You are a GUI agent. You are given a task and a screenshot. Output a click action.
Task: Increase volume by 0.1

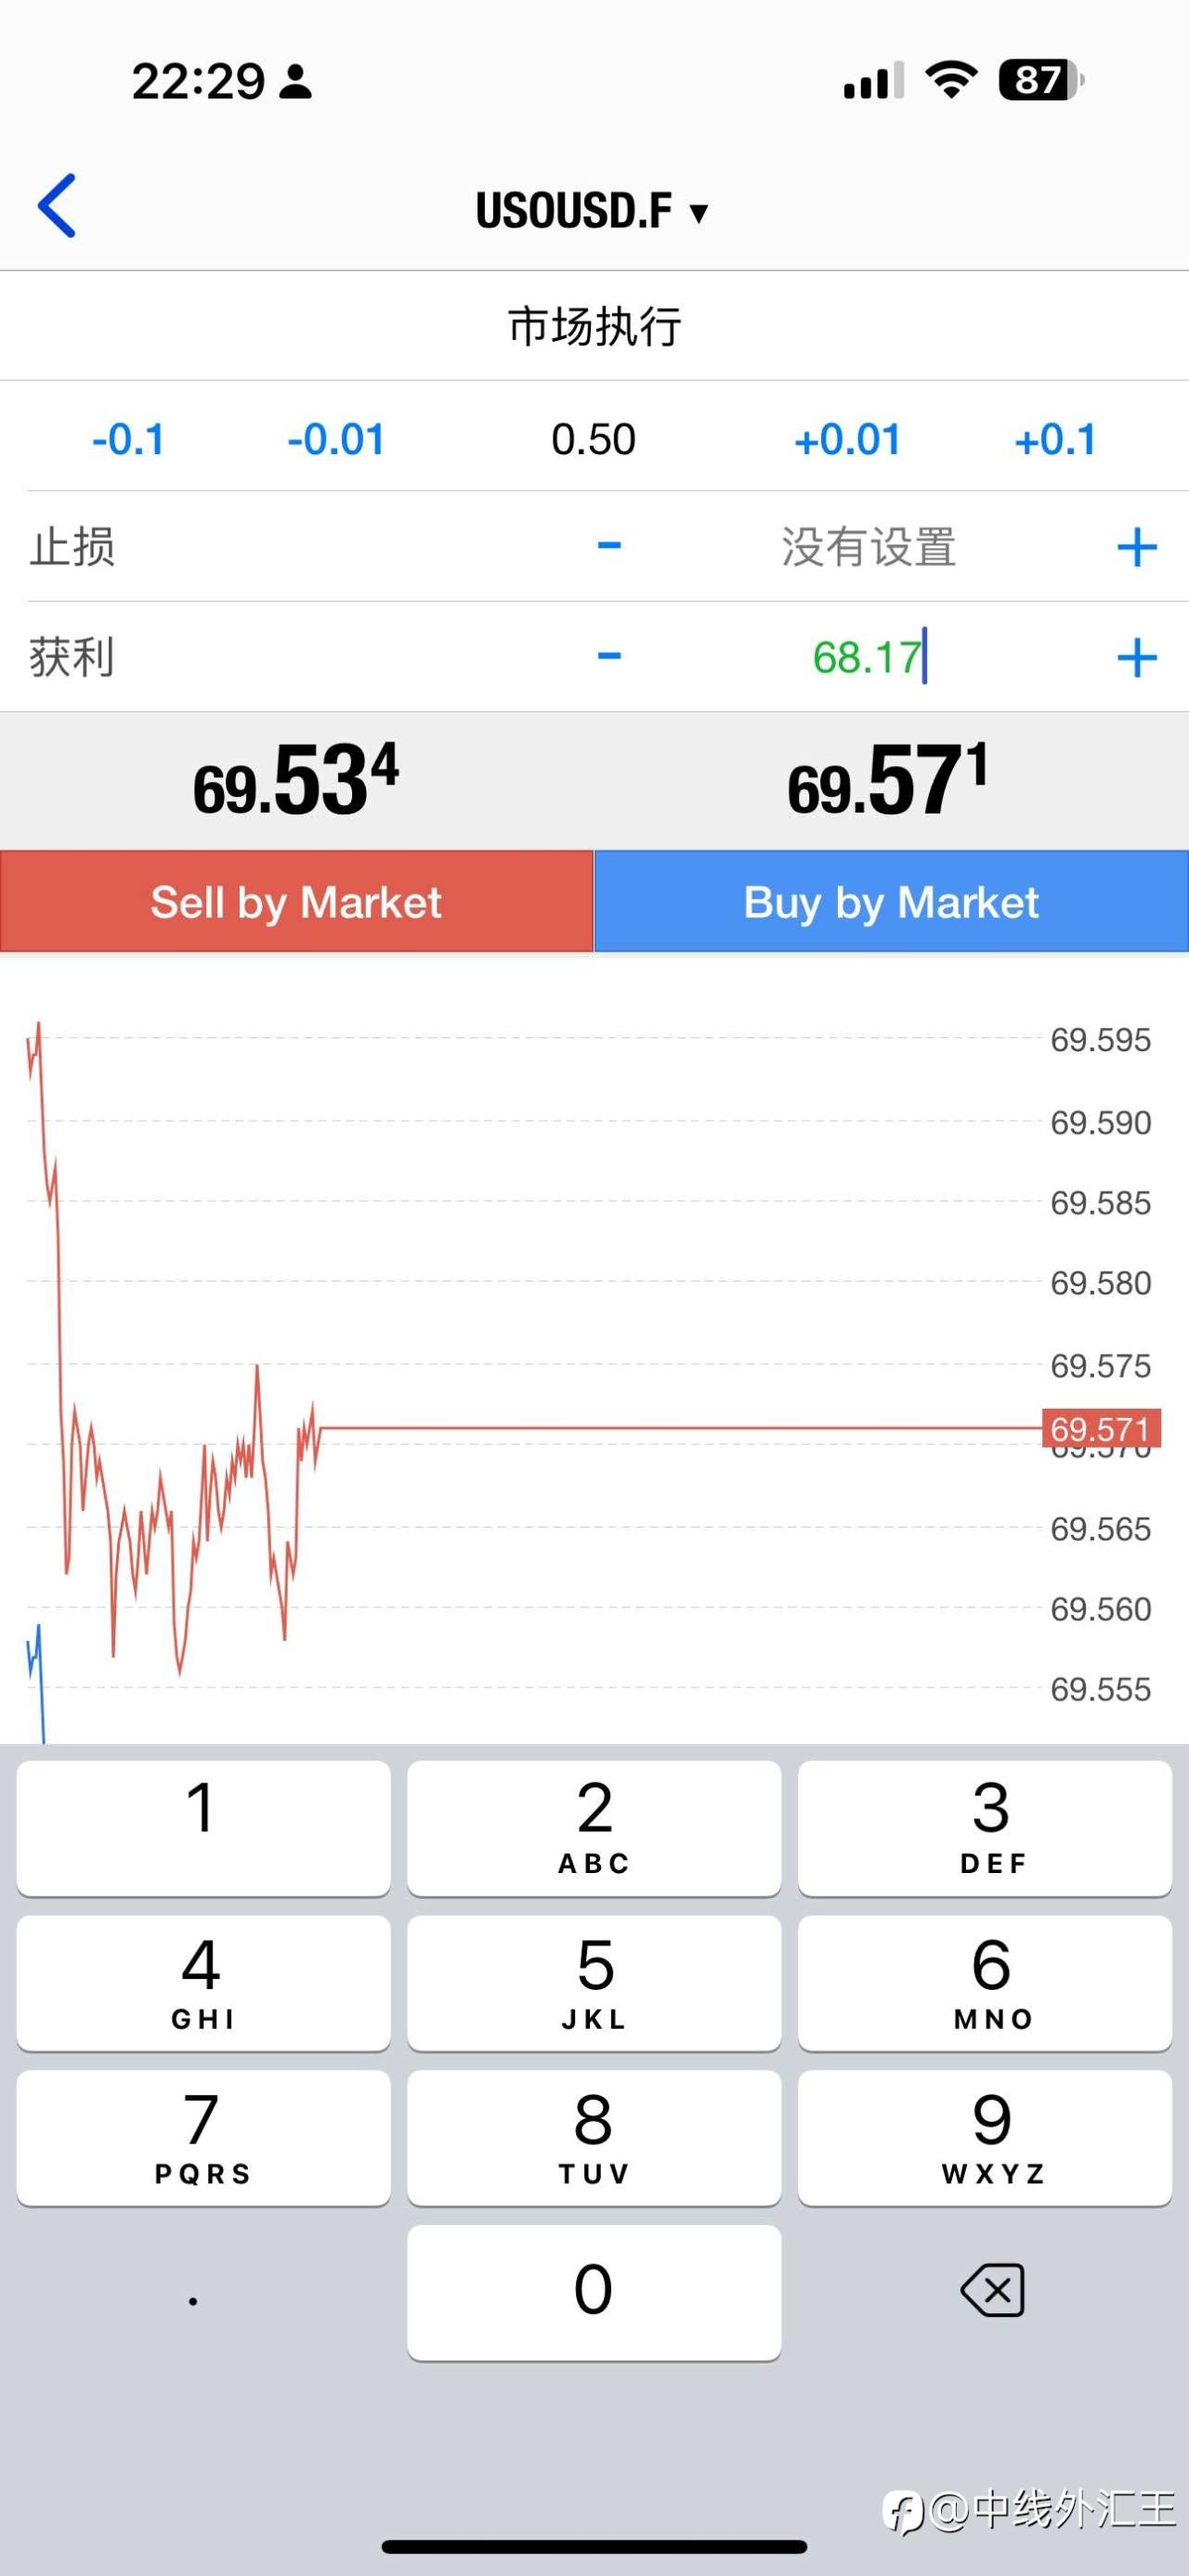tap(1055, 440)
